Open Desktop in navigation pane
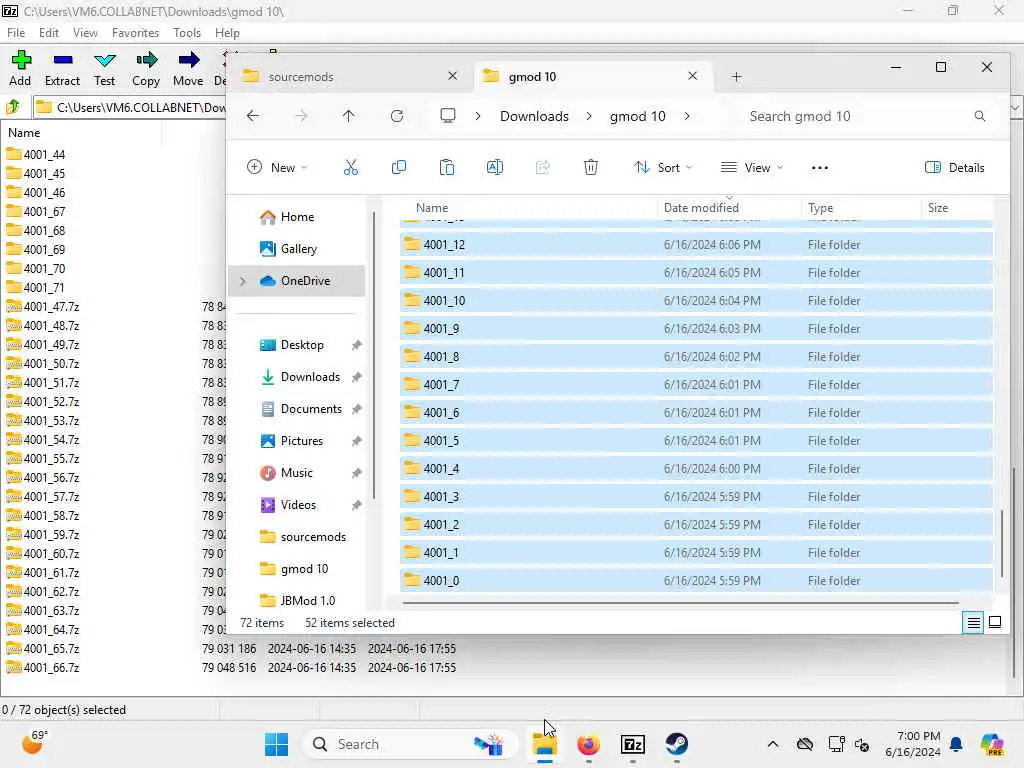Viewport: 1024px width, 768px height. tap(302, 345)
